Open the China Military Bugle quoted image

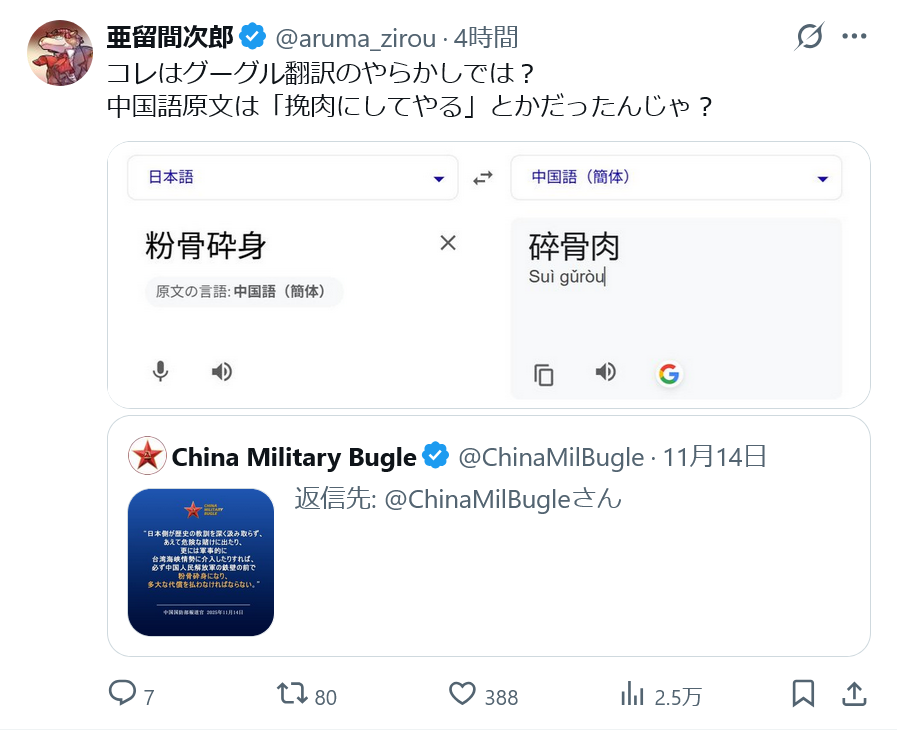point(201,562)
